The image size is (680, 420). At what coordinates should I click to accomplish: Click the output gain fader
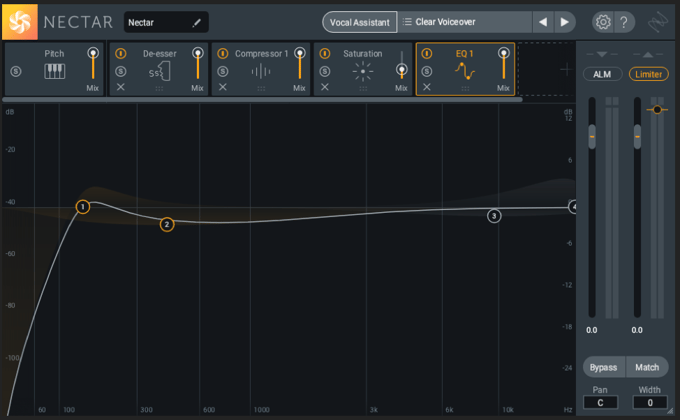(637, 137)
